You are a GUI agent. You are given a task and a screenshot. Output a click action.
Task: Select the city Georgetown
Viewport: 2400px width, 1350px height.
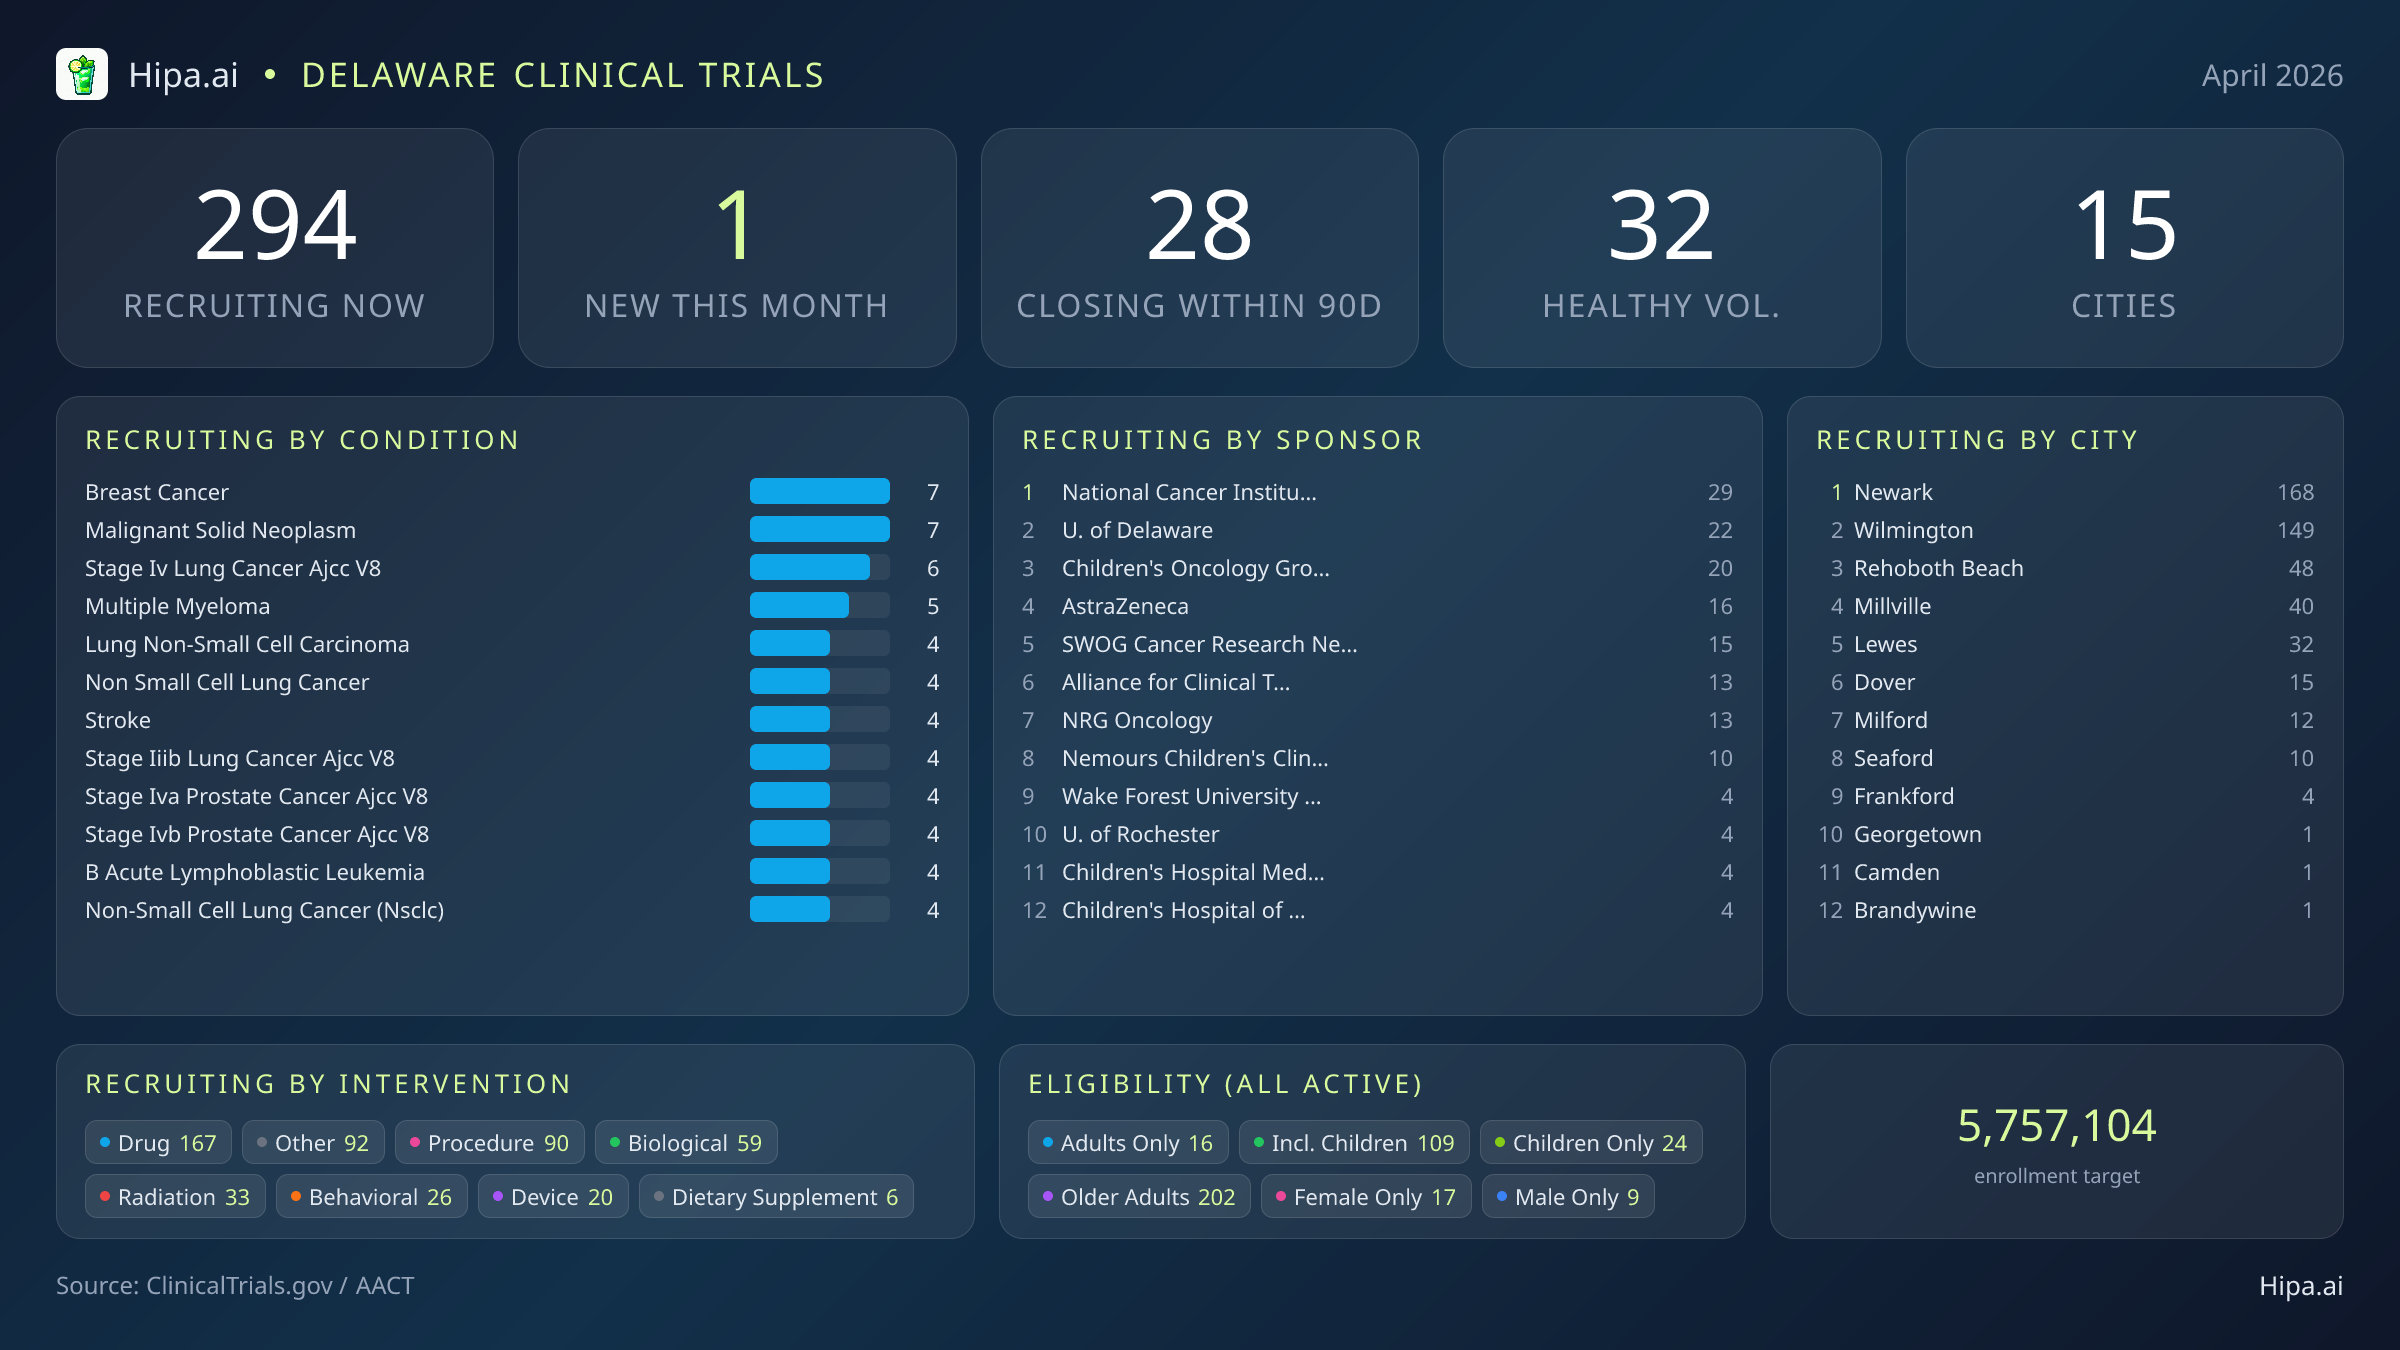pyautogui.click(x=2065, y=834)
